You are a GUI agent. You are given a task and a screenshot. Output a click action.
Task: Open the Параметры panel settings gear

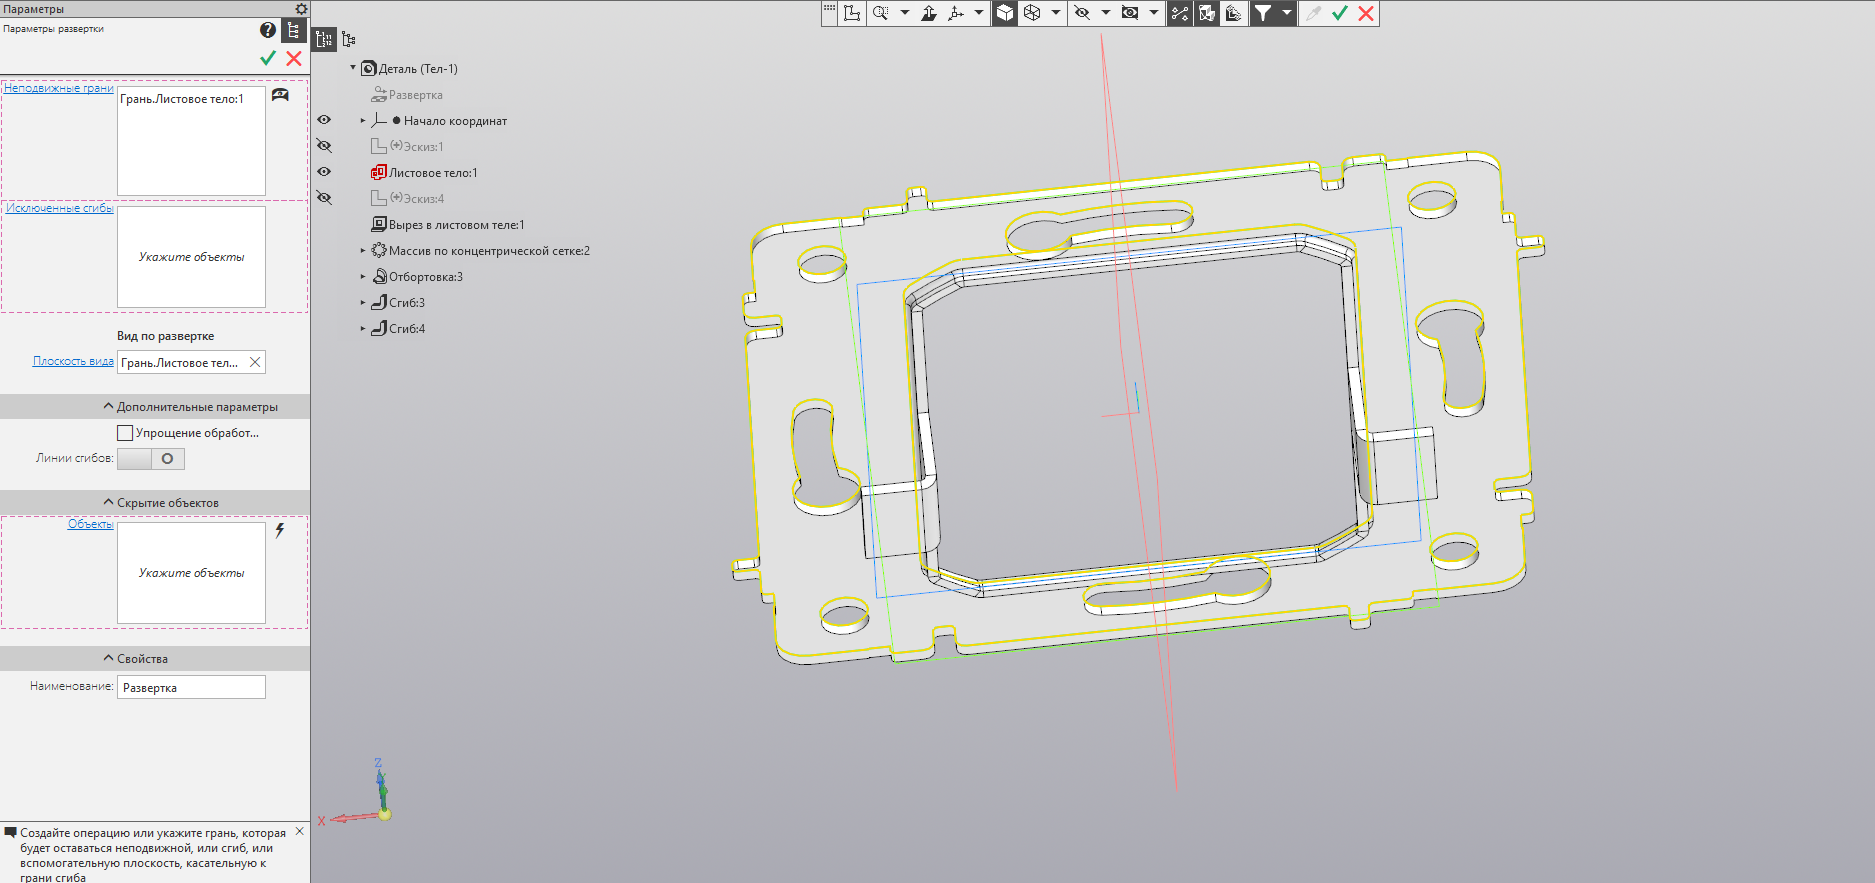(301, 9)
